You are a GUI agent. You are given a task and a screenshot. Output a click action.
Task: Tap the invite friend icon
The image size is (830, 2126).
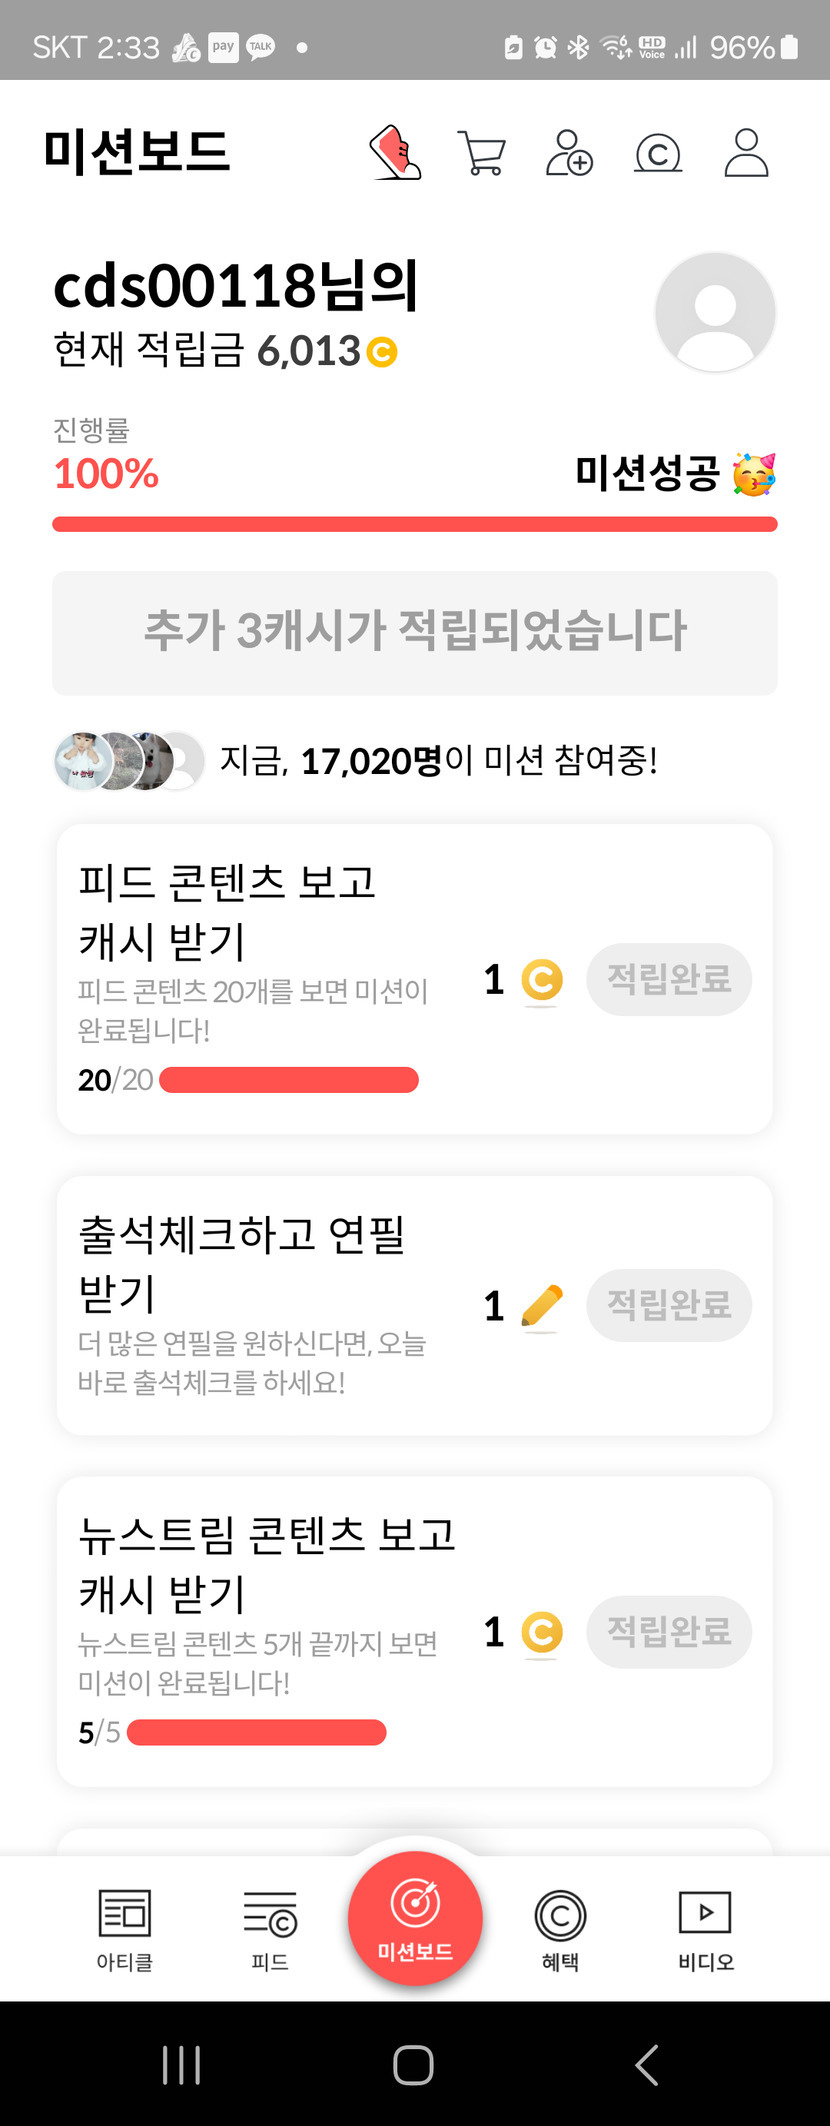569,153
